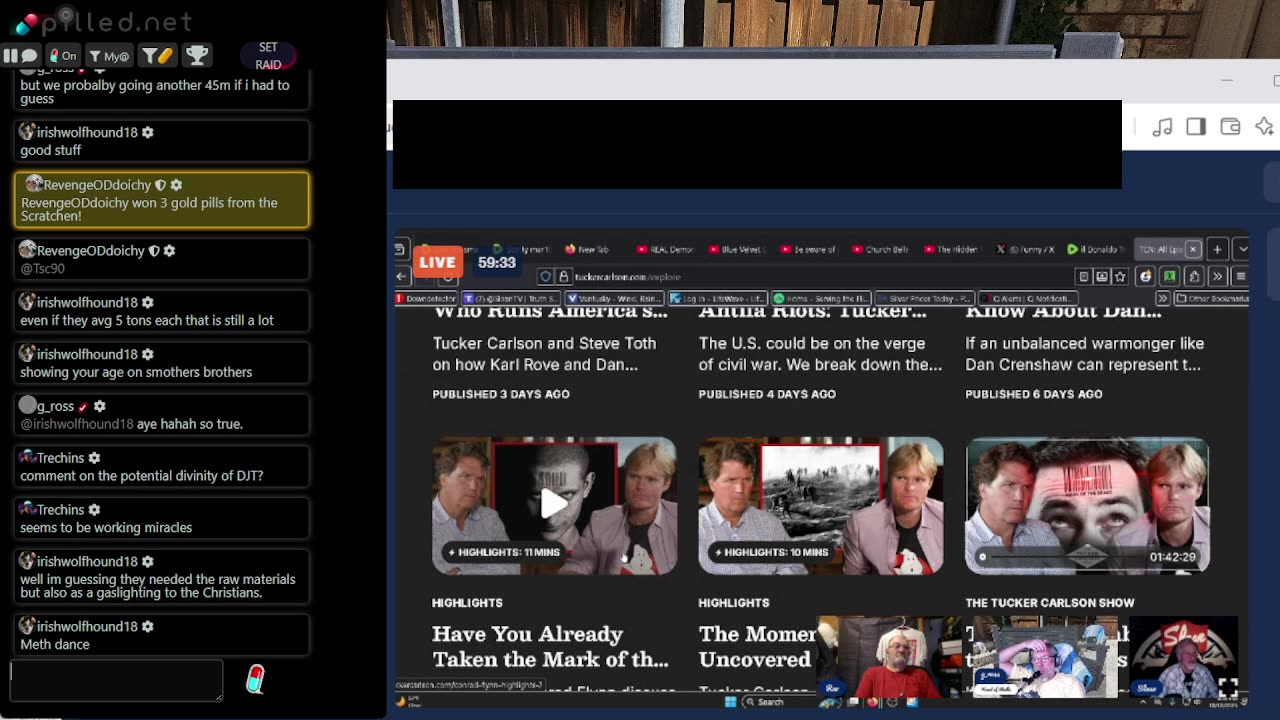
Task: Click the pill send button
Action: click(x=255, y=680)
